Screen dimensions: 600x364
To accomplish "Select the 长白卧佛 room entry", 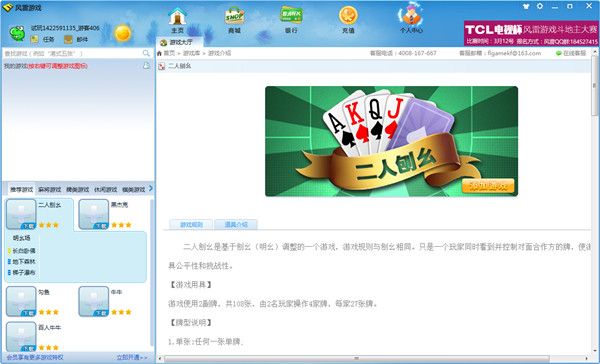I will pos(24,251).
